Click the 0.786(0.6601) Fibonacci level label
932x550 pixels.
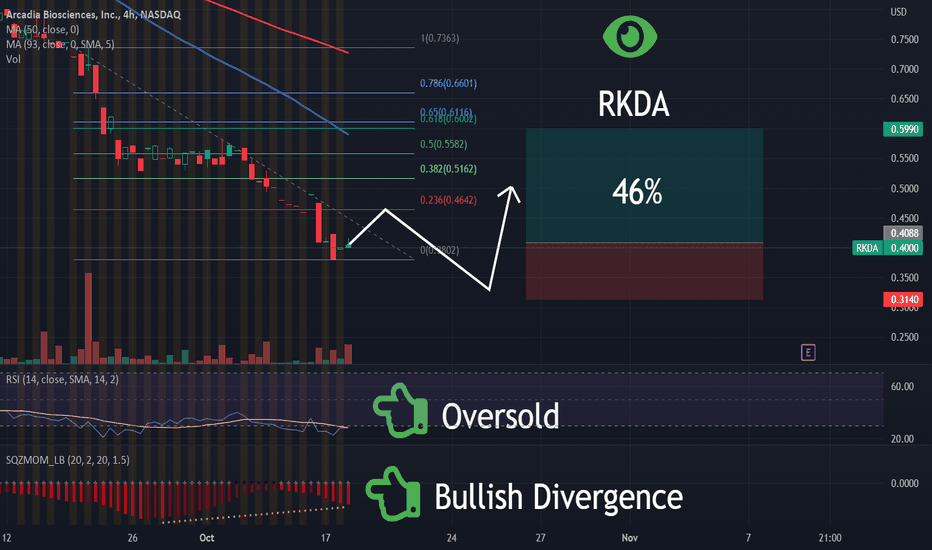448,83
